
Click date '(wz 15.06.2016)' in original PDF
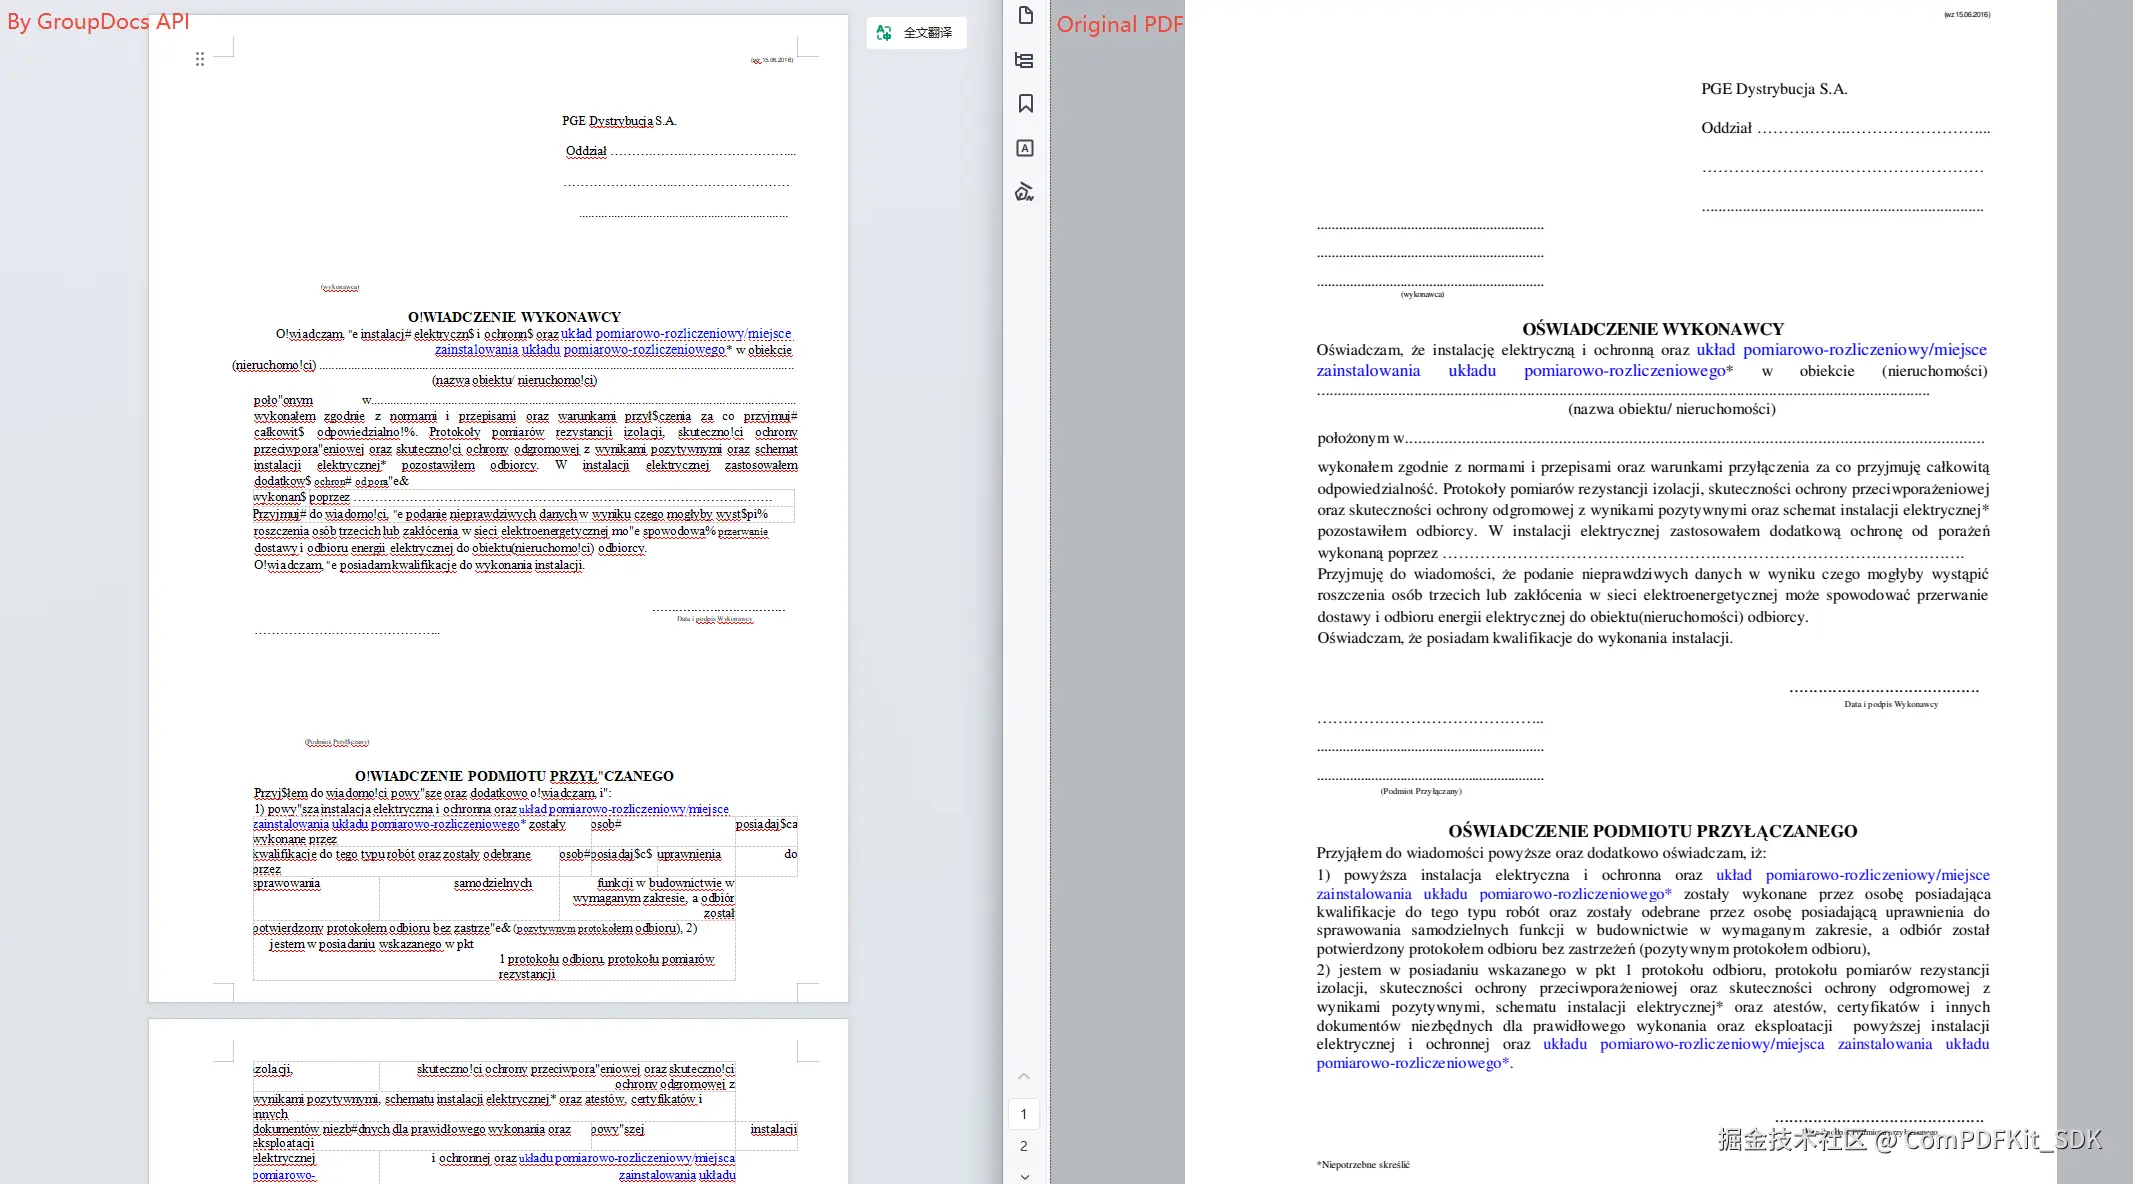pyautogui.click(x=1967, y=15)
